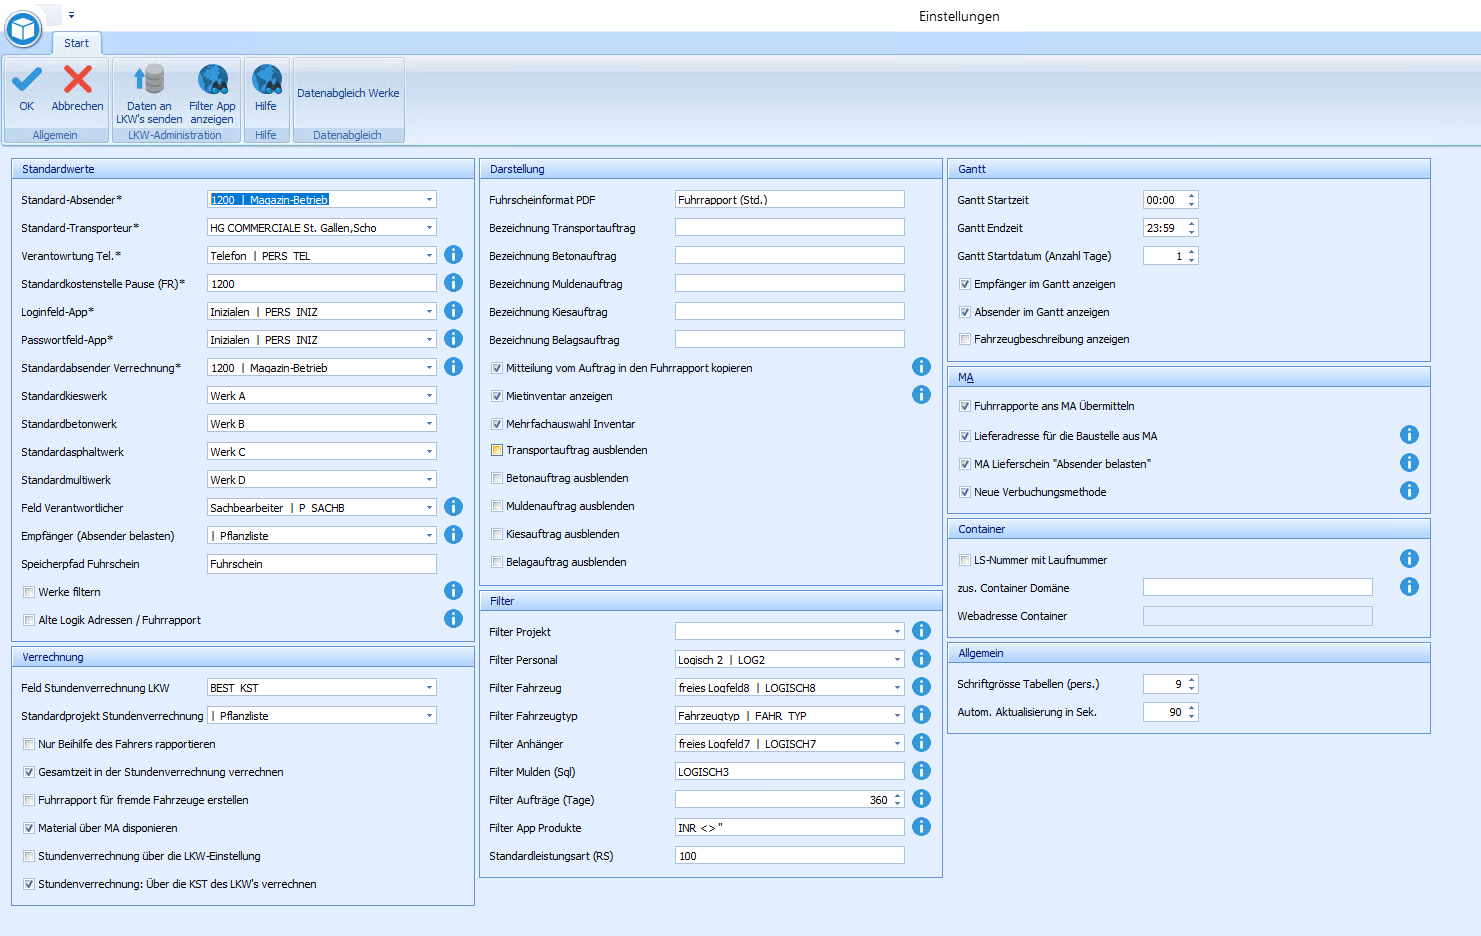Expand the Standardkieswerk dropdown
1481x936 pixels.
click(430, 395)
